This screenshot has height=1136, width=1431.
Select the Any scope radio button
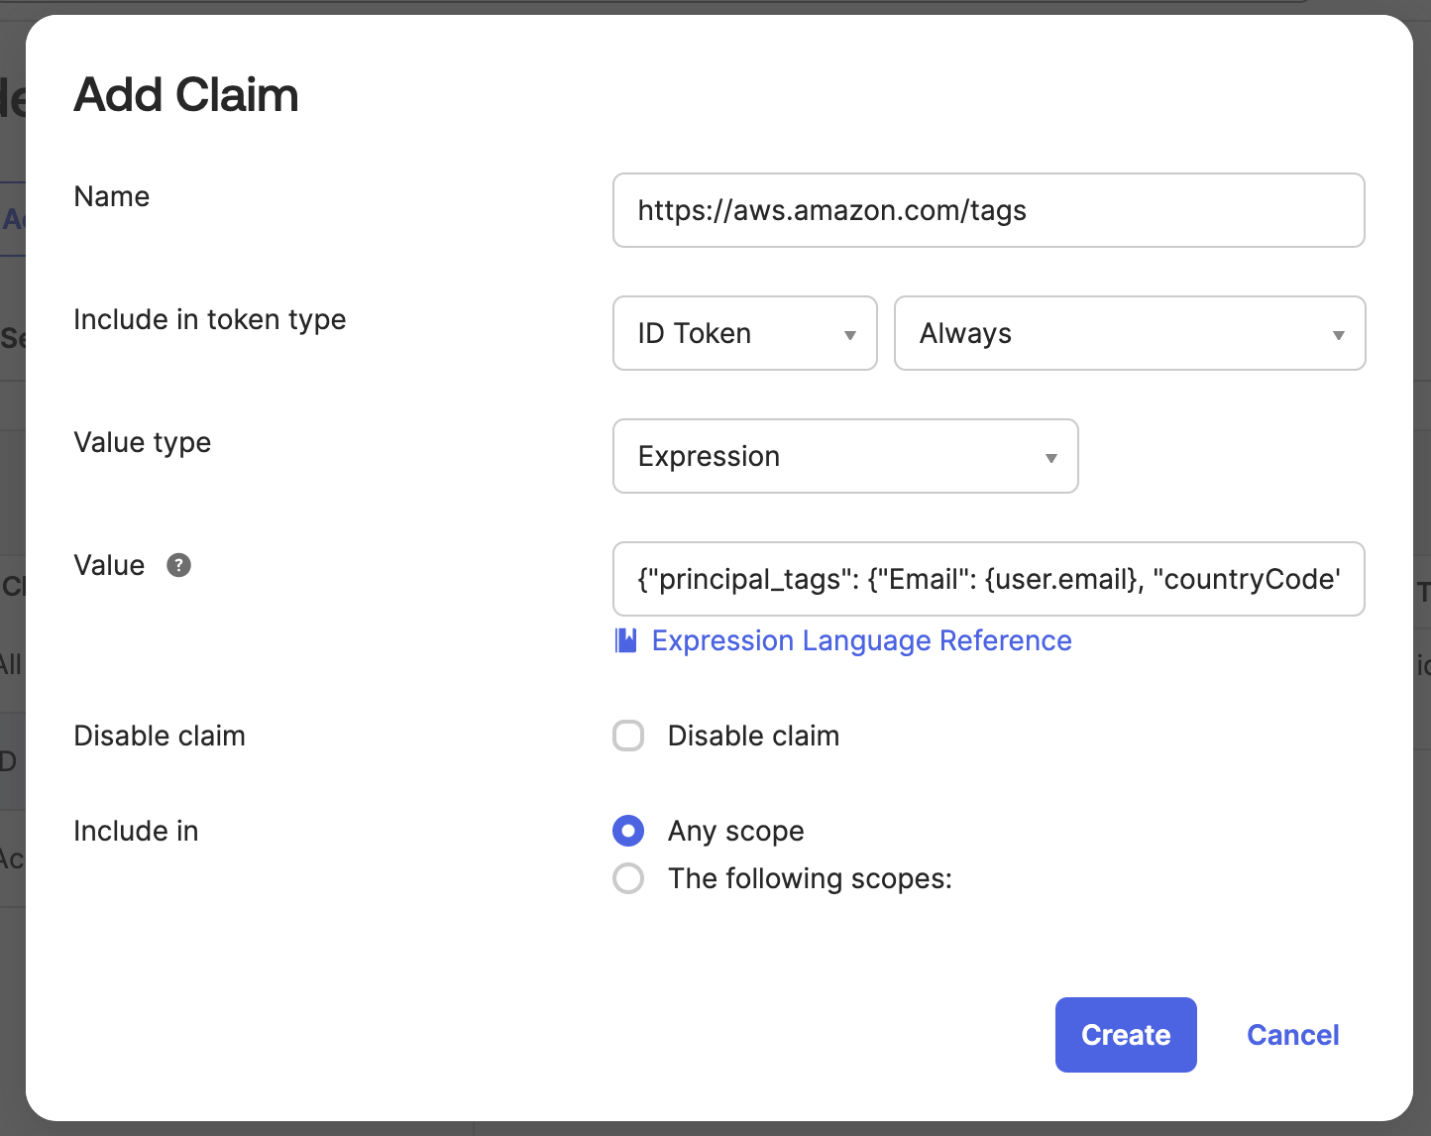pos(629,831)
